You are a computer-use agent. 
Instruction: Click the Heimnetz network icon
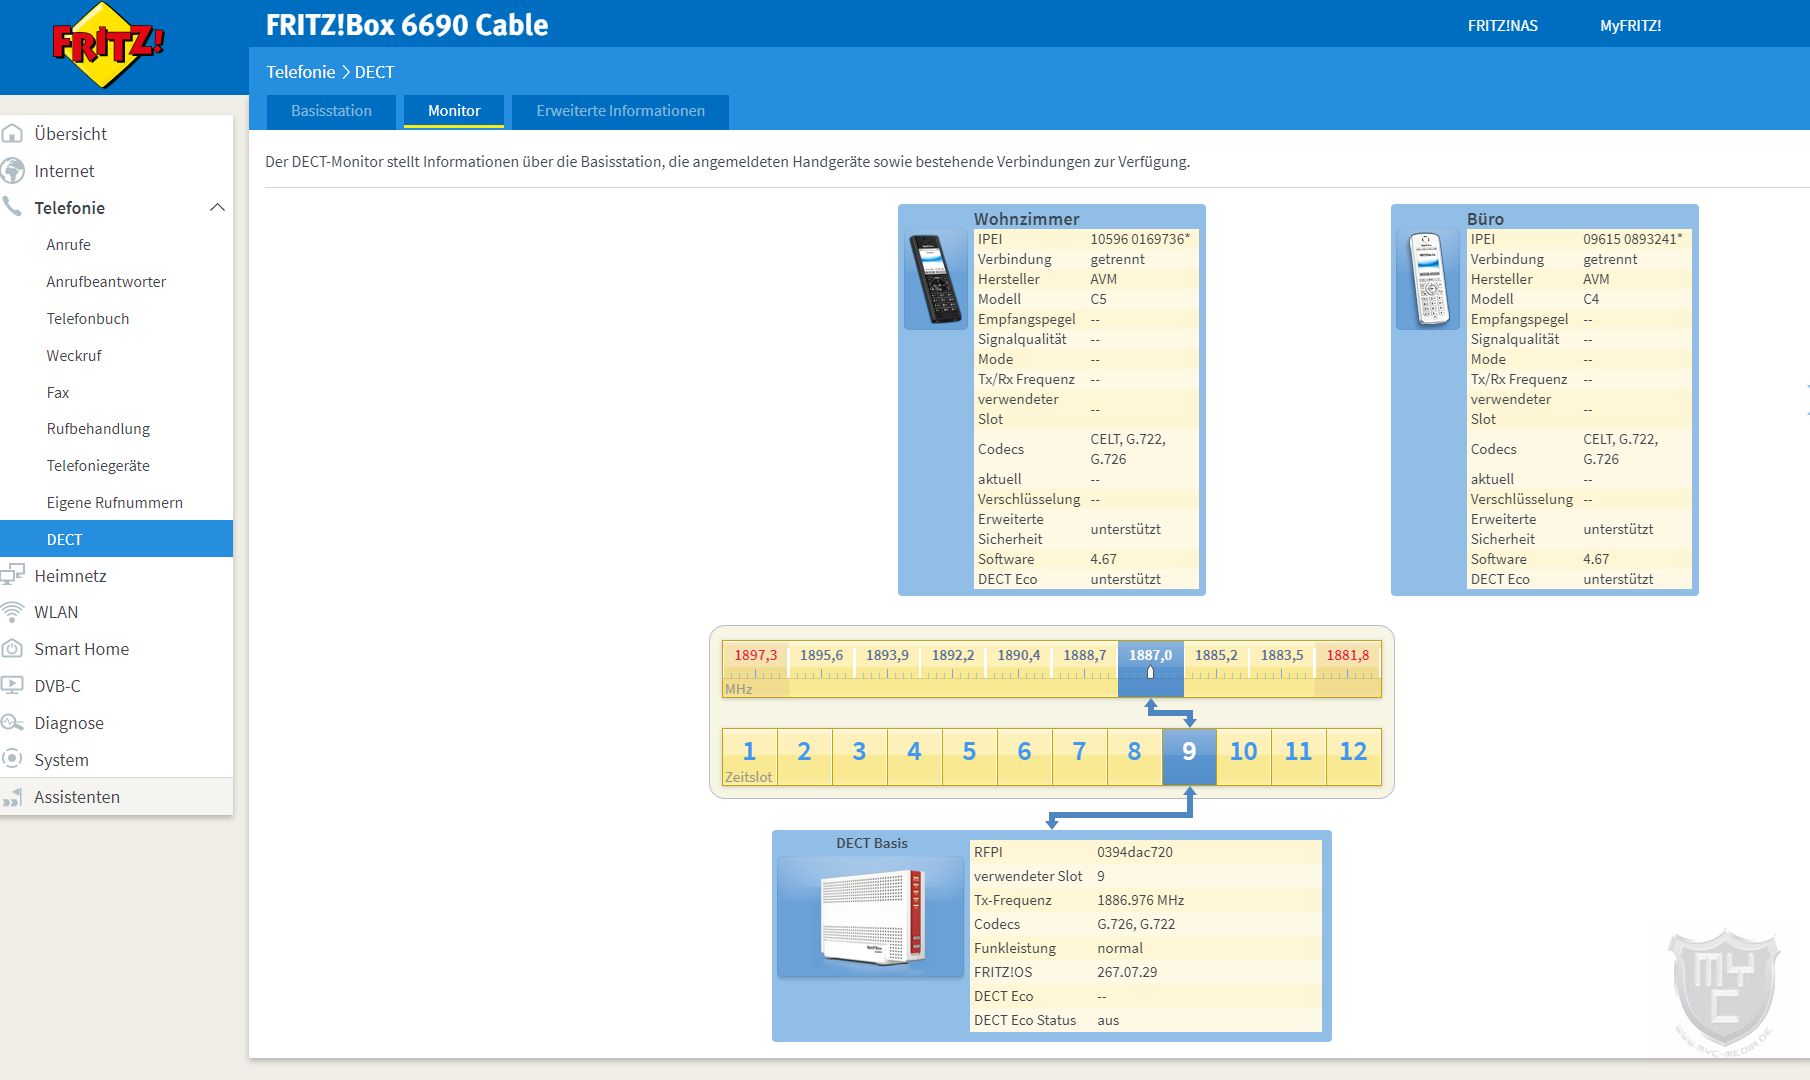(x=13, y=575)
